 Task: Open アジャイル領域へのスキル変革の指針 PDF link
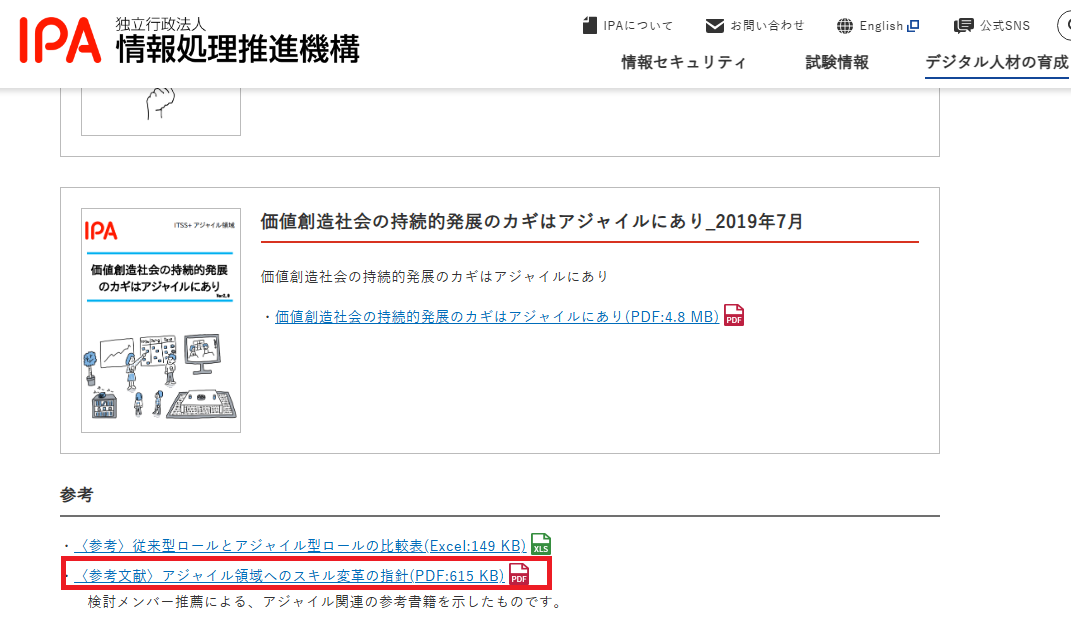pyautogui.click(x=290, y=576)
